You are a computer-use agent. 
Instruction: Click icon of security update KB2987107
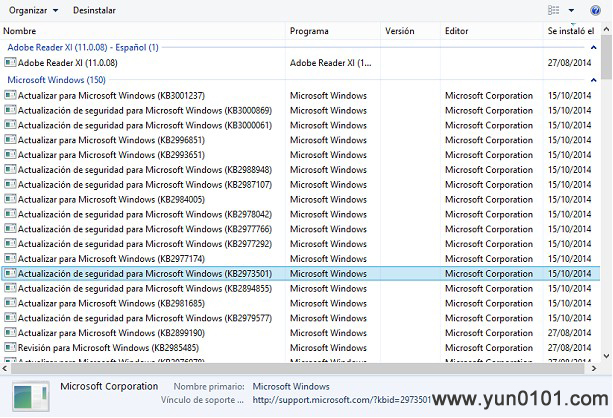pyautogui.click(x=10, y=184)
